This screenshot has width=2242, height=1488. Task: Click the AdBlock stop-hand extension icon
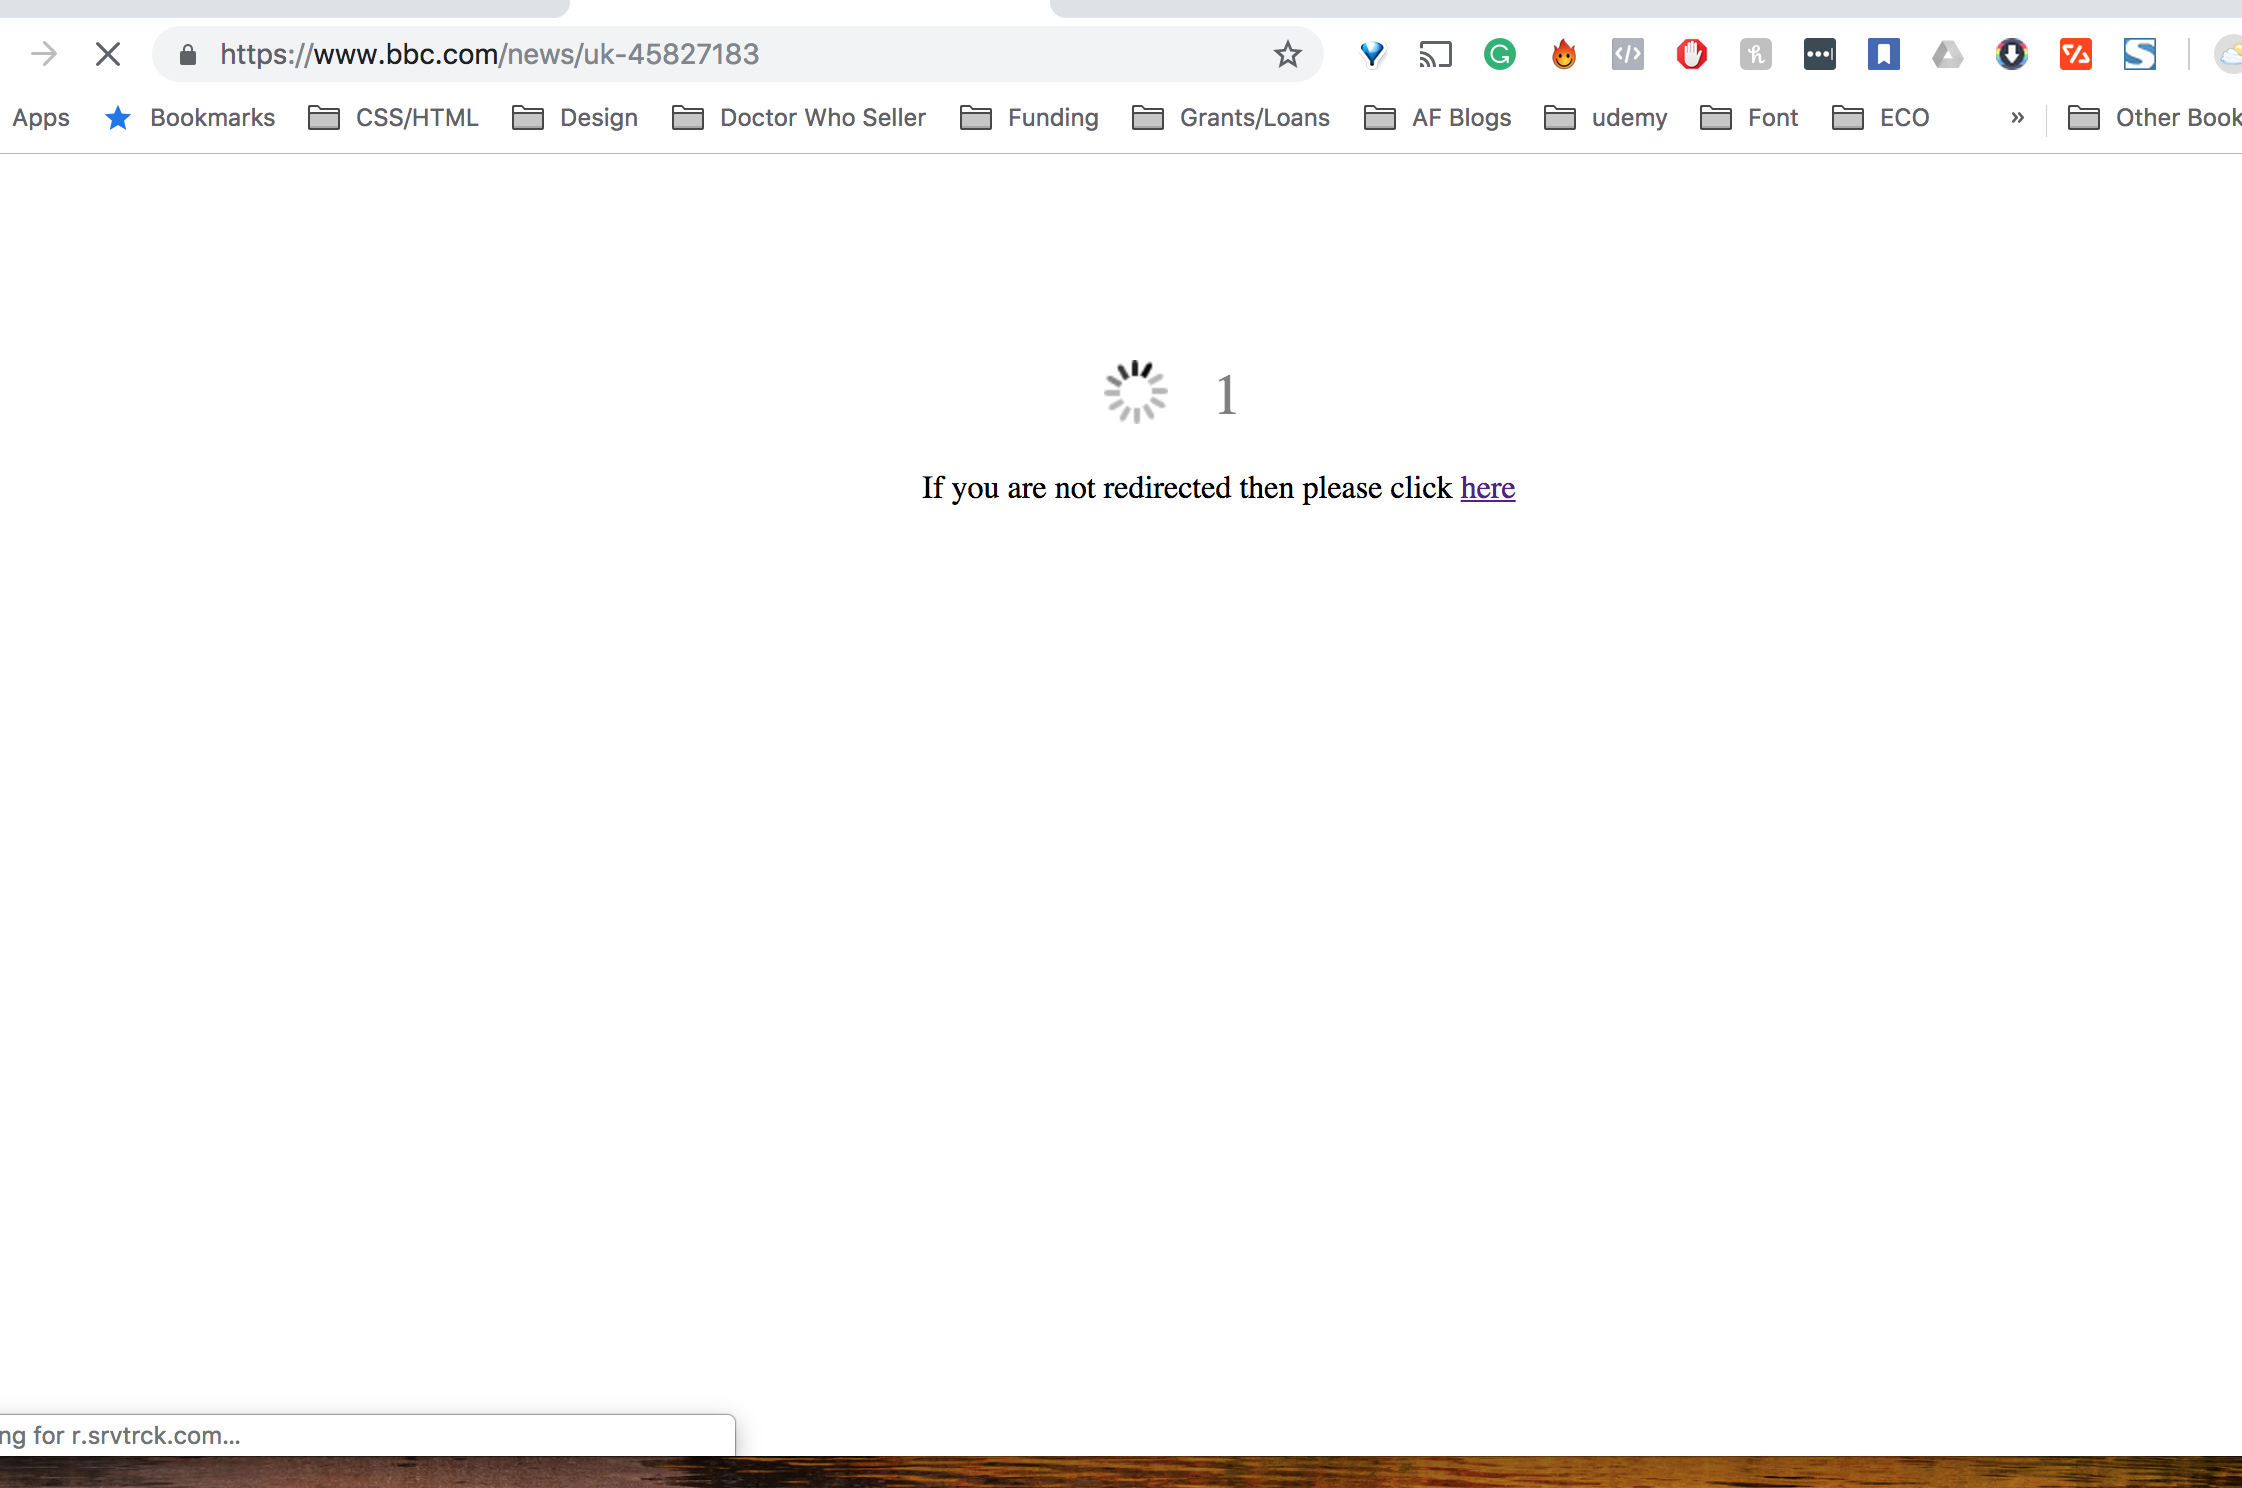[1691, 54]
